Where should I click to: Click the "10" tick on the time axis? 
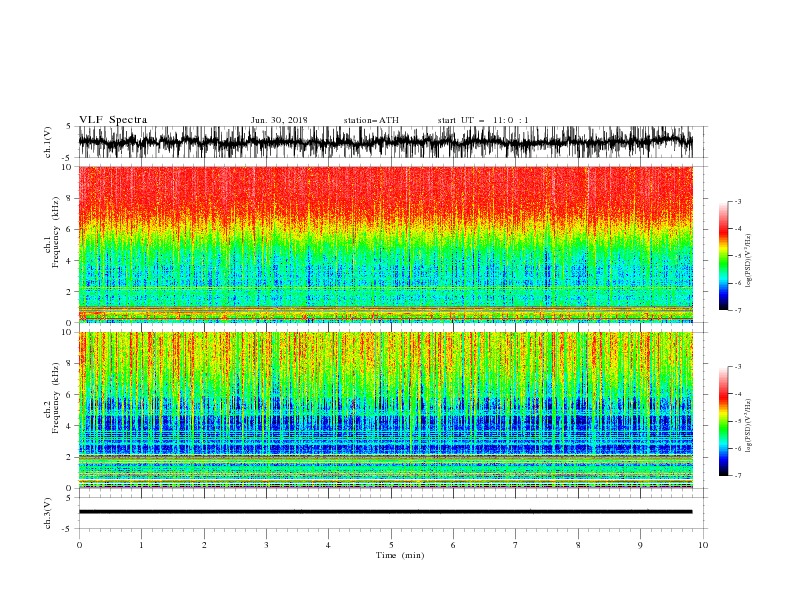pos(703,545)
